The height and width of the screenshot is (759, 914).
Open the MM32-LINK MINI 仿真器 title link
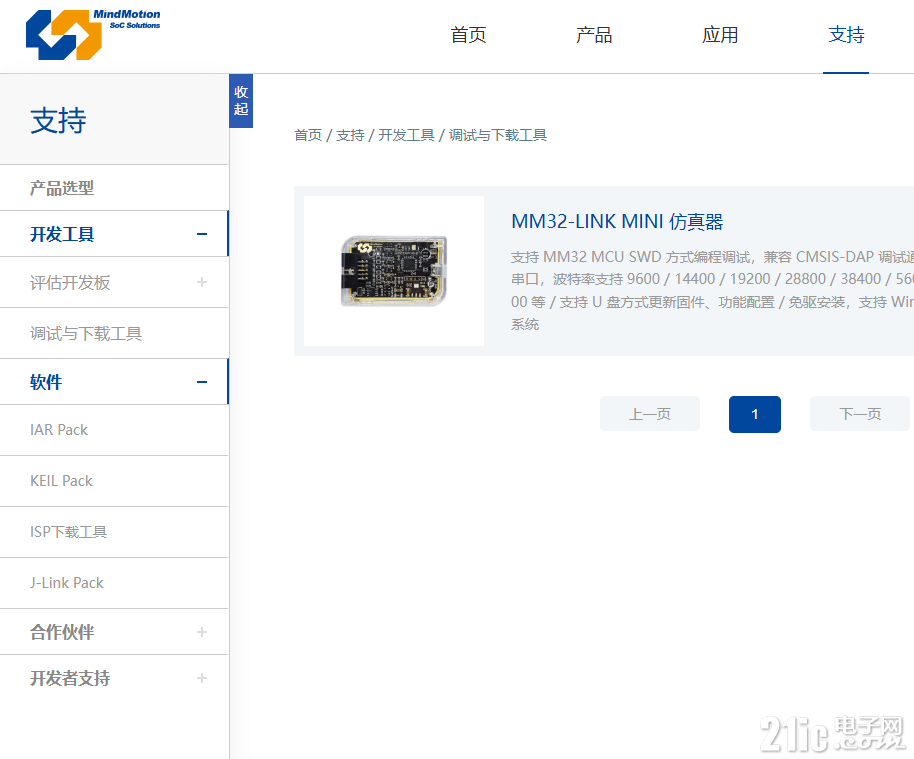click(x=617, y=222)
